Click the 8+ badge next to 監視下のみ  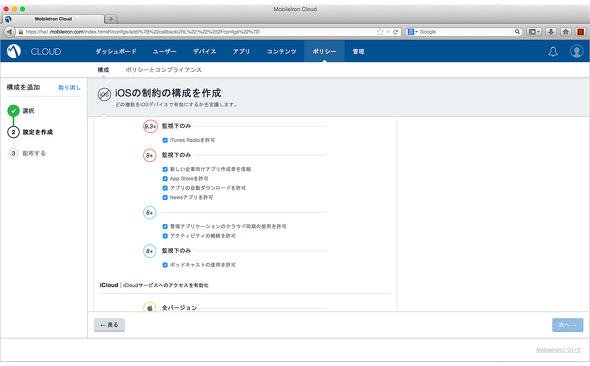(x=150, y=251)
